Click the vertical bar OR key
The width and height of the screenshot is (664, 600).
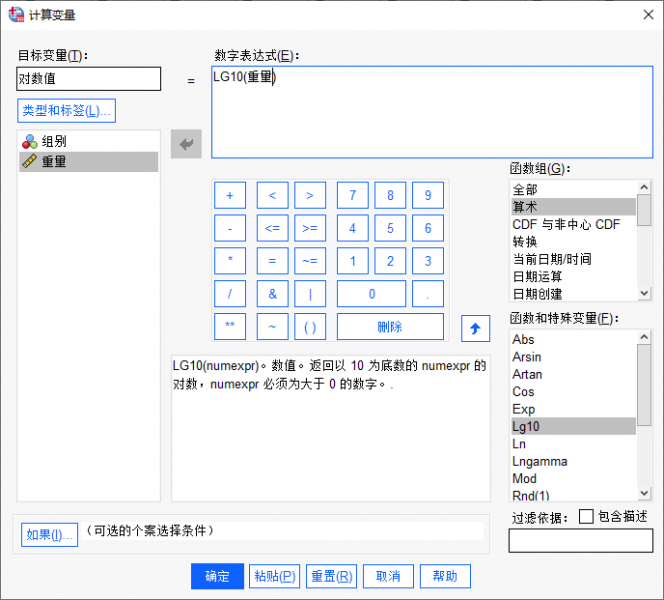(x=310, y=293)
